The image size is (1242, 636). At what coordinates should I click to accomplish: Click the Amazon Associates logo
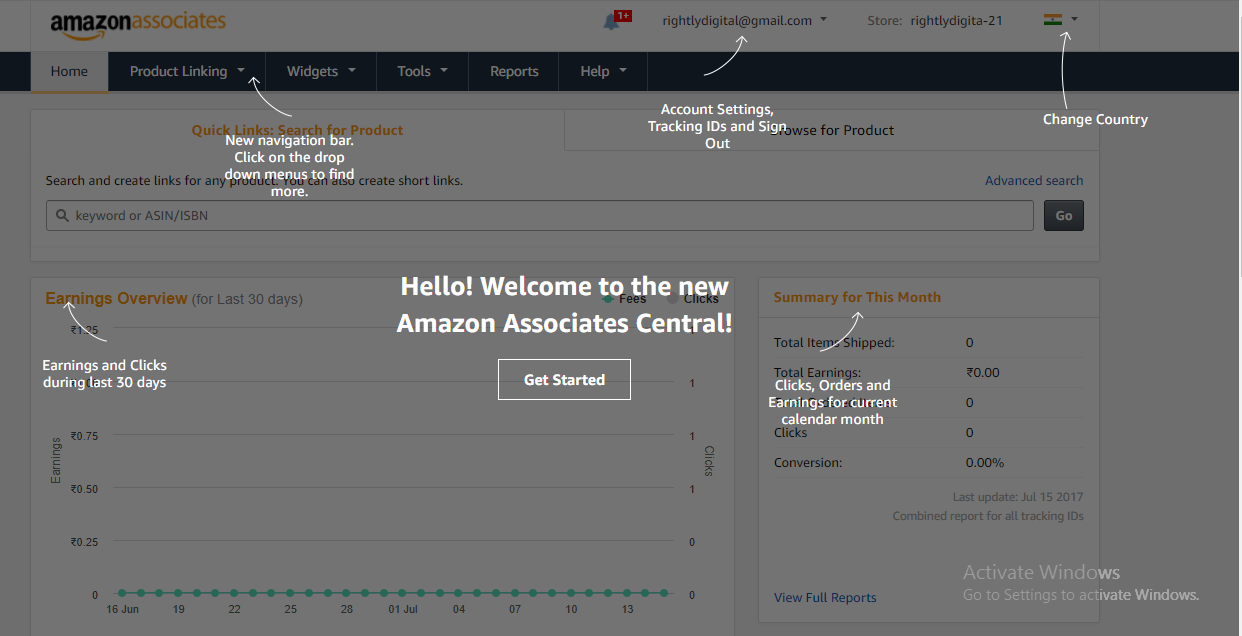coord(138,24)
